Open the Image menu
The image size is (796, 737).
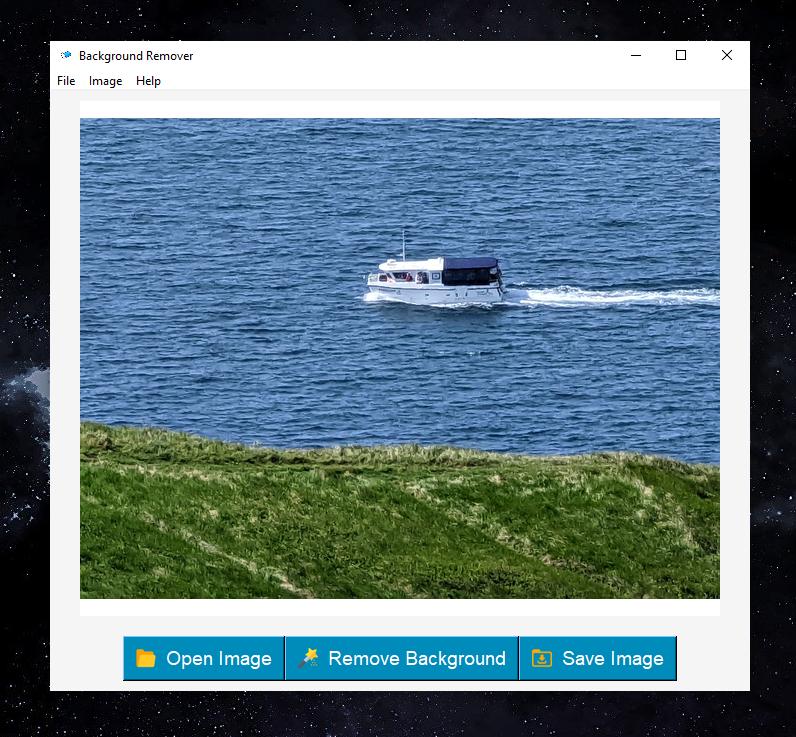click(x=105, y=81)
